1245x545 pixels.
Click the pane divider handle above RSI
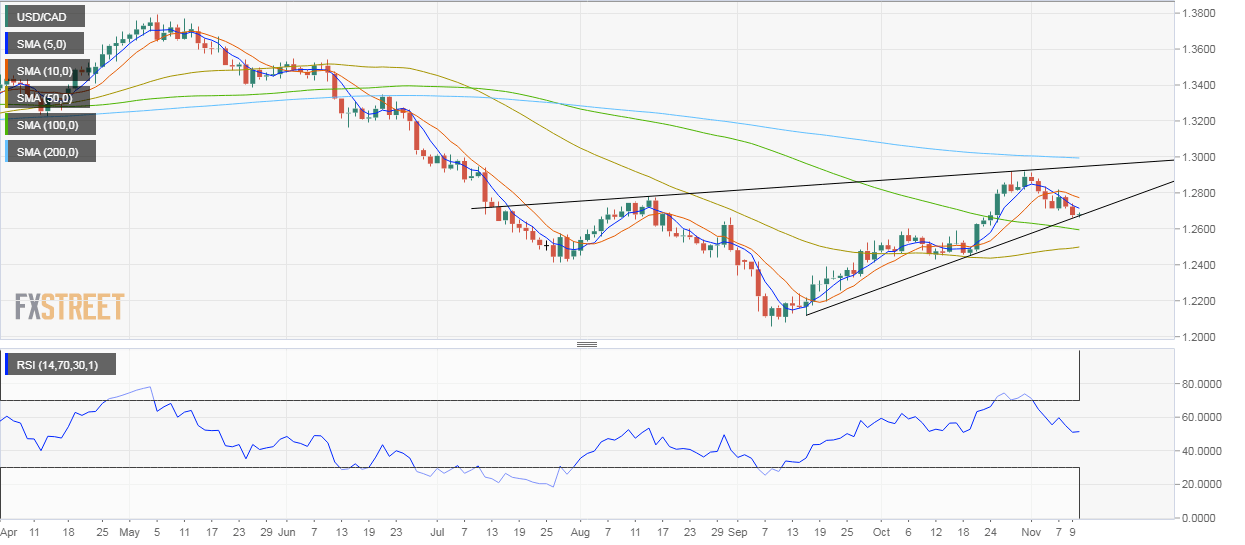point(587,344)
